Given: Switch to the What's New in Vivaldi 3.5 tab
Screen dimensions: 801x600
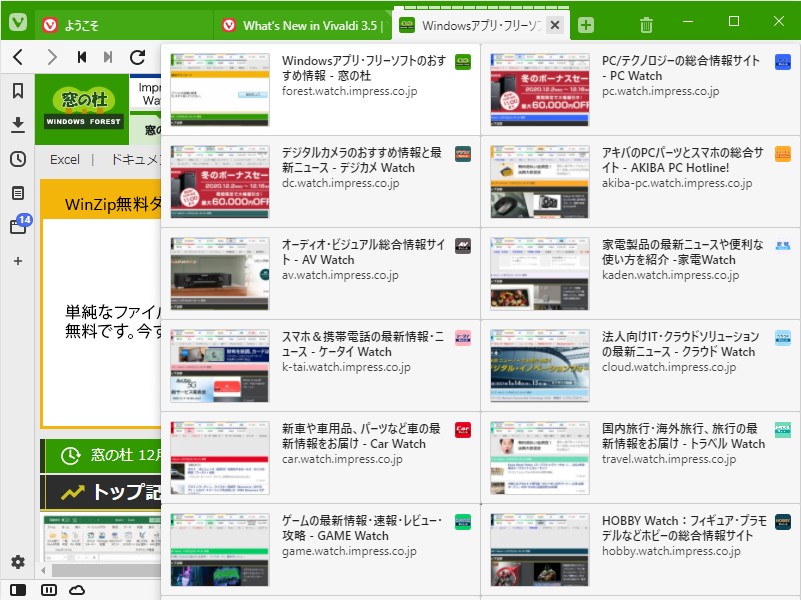Looking at the screenshot, I should pos(300,20).
